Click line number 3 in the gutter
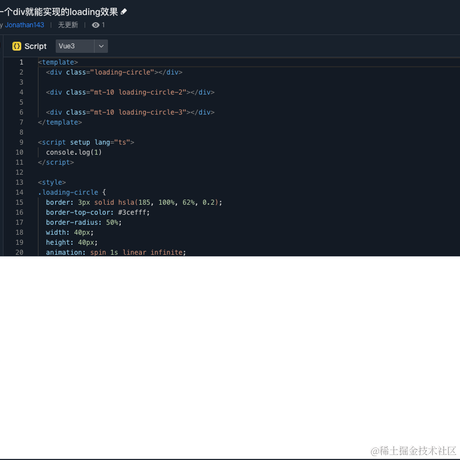 coord(21,82)
